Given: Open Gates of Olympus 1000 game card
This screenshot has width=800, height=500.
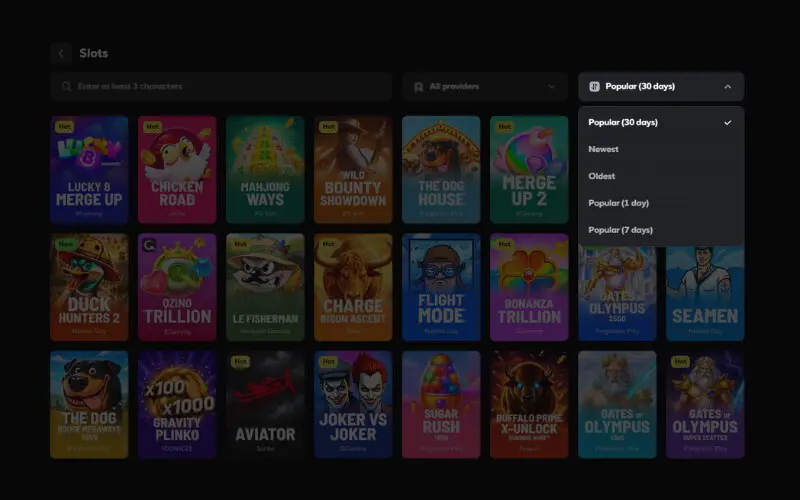Looking at the screenshot, I should [x=617, y=405].
